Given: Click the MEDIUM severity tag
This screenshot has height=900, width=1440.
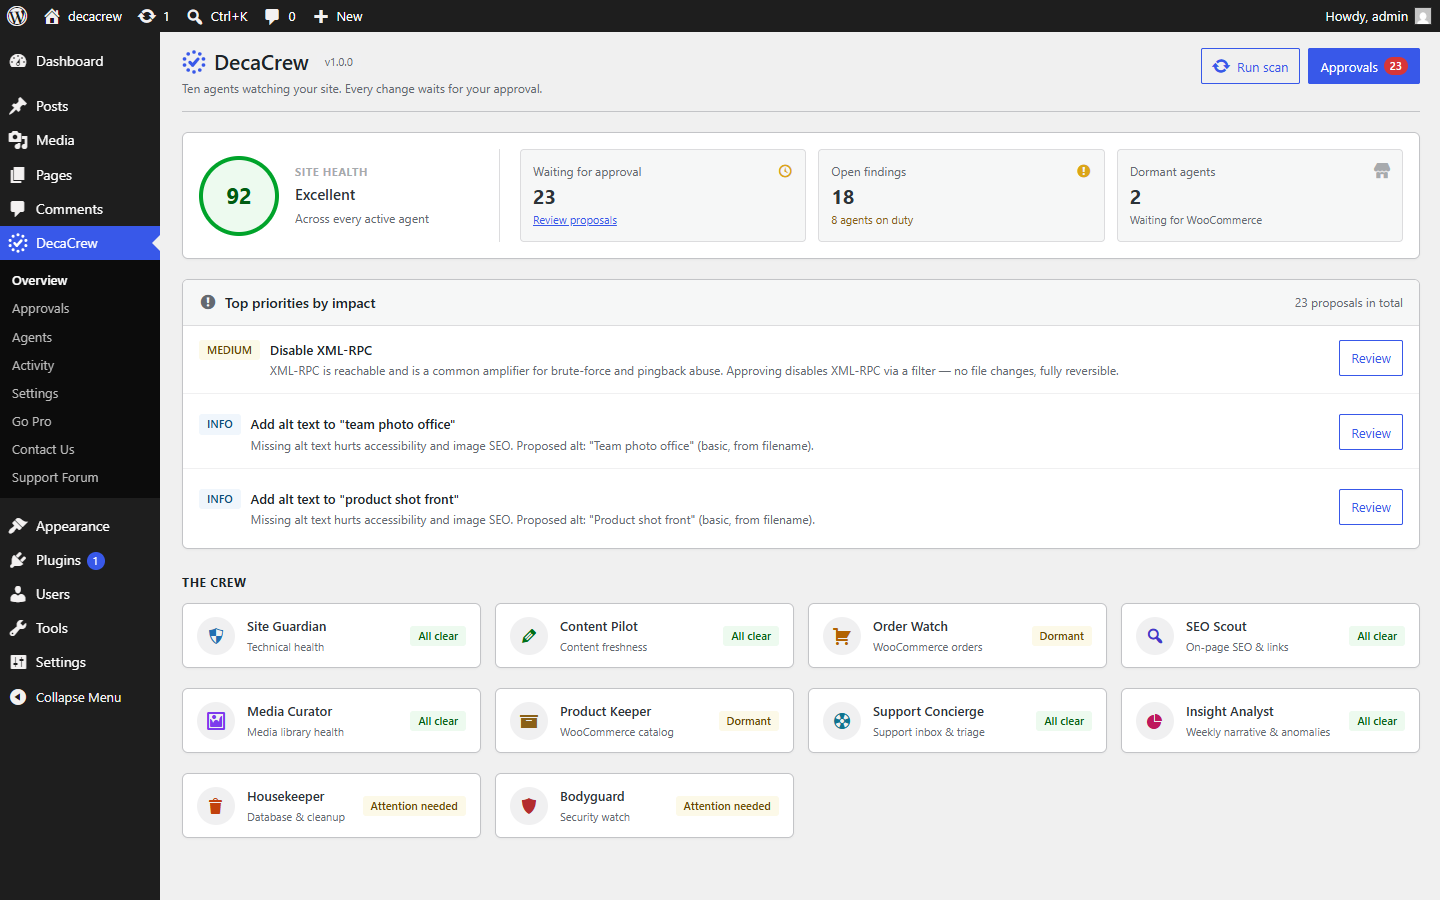Looking at the screenshot, I should point(229,350).
